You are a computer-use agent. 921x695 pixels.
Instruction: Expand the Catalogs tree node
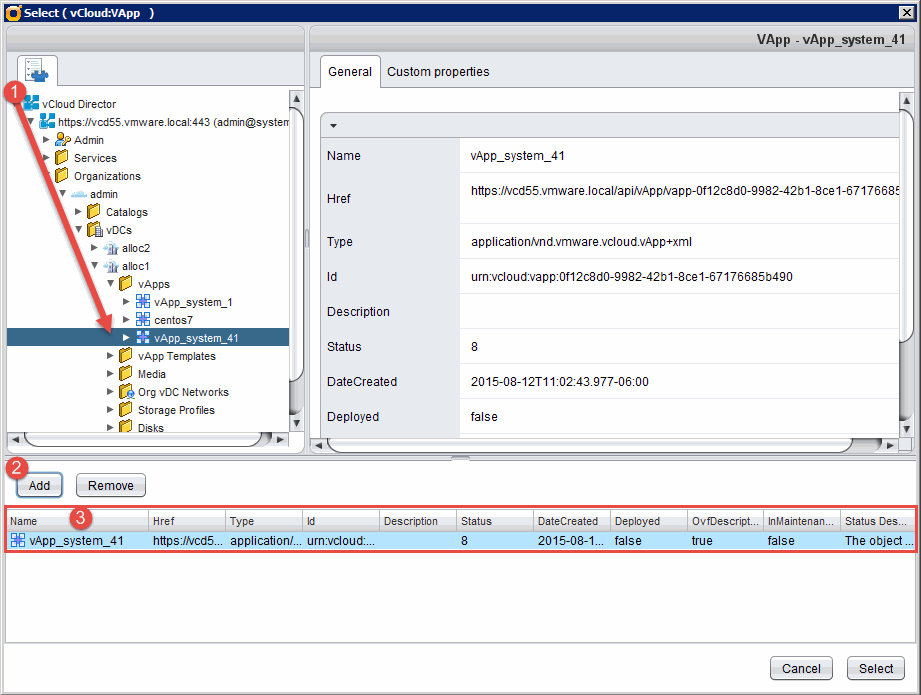pyautogui.click(x=79, y=212)
